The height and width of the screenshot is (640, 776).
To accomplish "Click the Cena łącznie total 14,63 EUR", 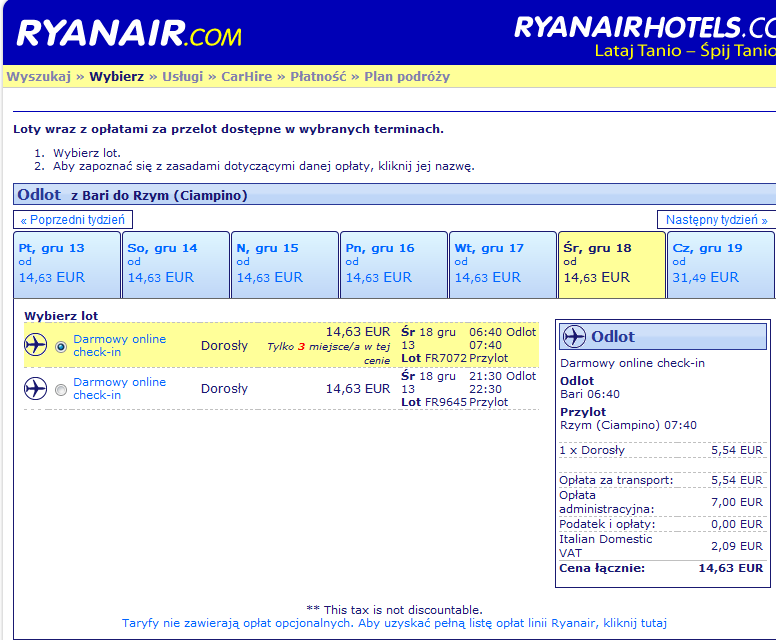I will [x=661, y=568].
